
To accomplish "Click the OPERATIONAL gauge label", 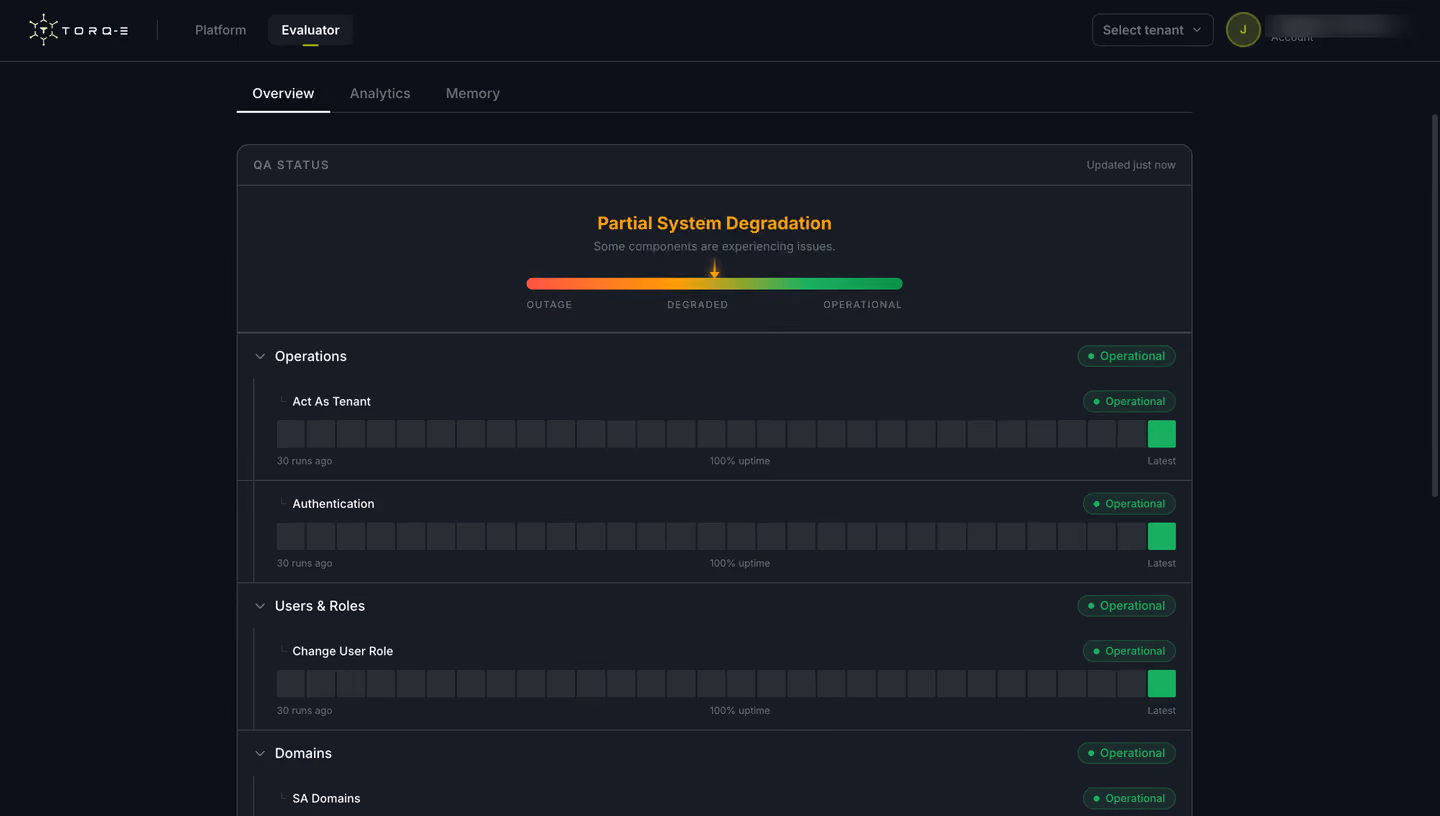I will point(862,305).
